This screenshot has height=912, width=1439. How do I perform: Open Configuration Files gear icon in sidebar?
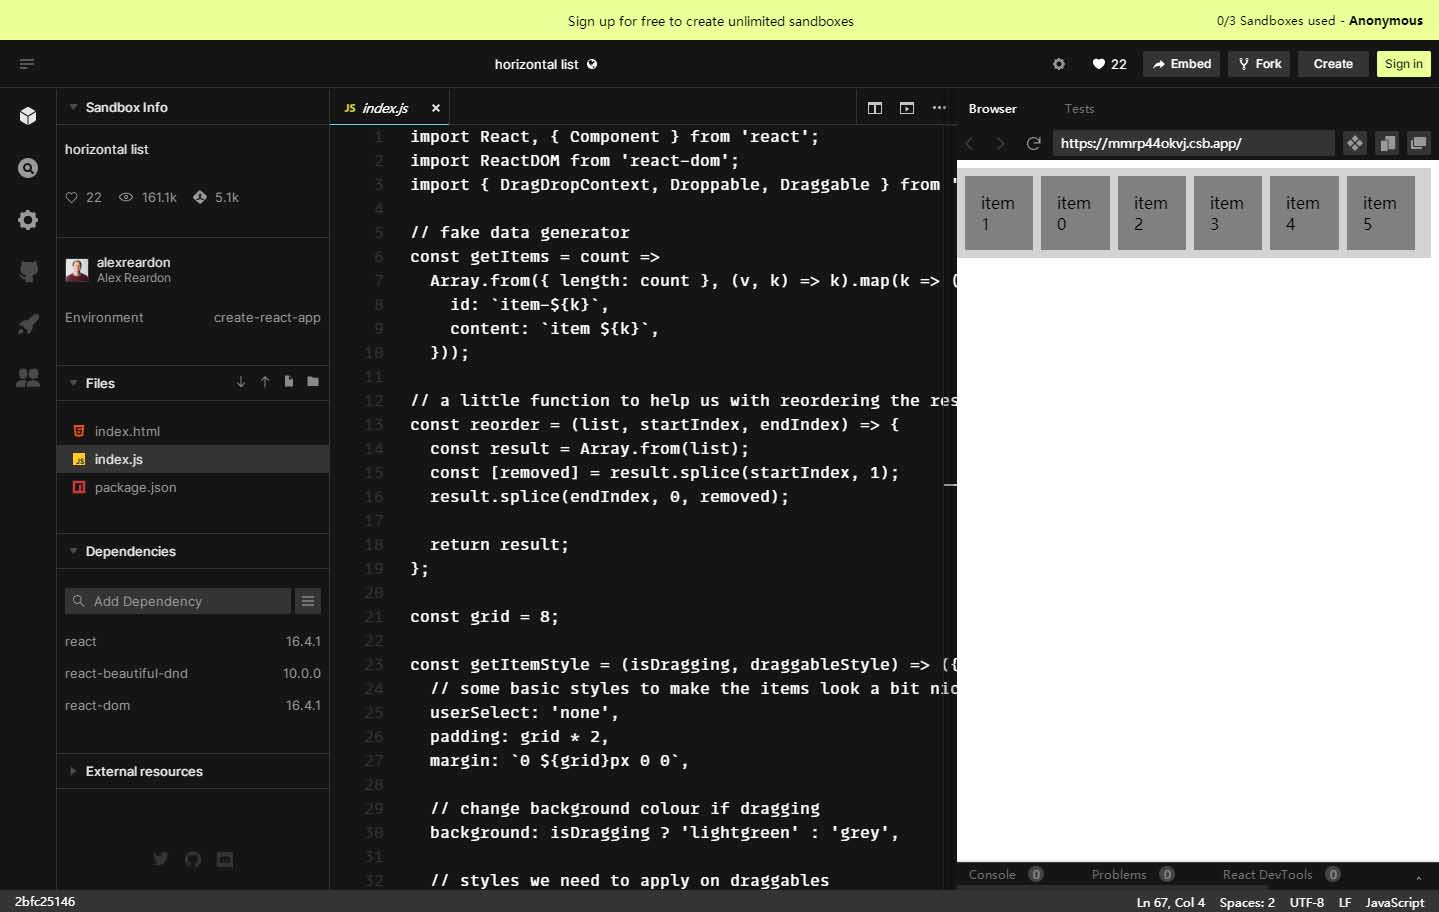pos(28,220)
